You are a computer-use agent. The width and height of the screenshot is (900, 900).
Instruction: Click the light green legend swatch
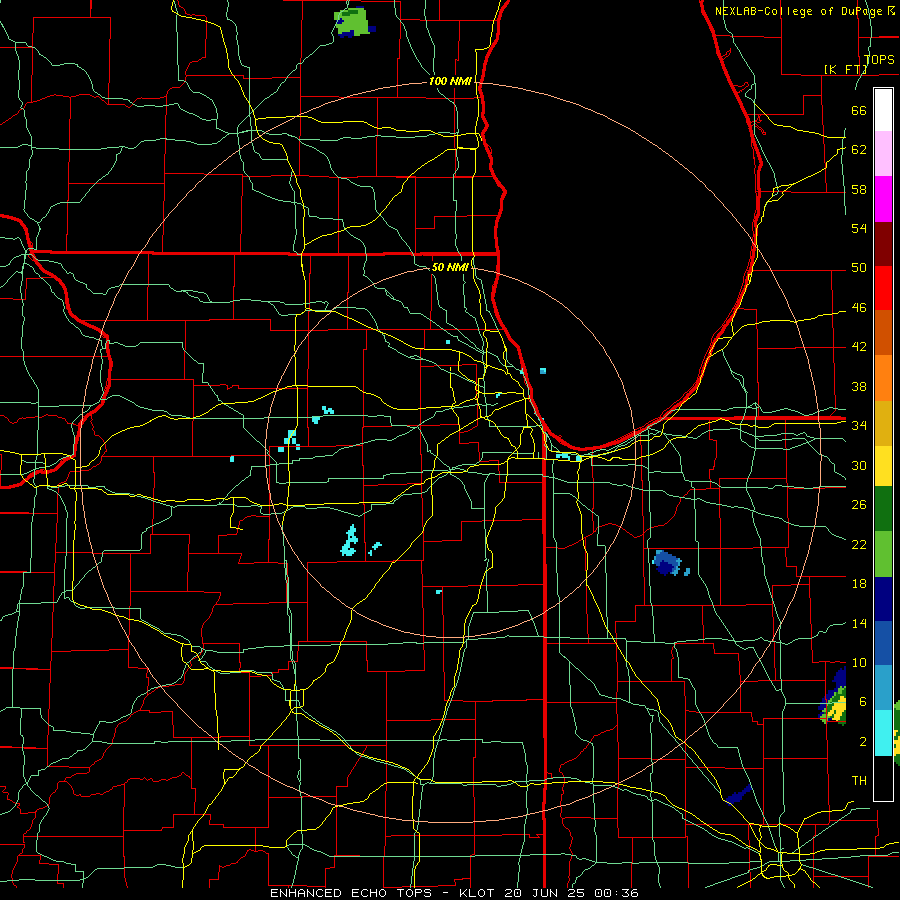coord(883,554)
